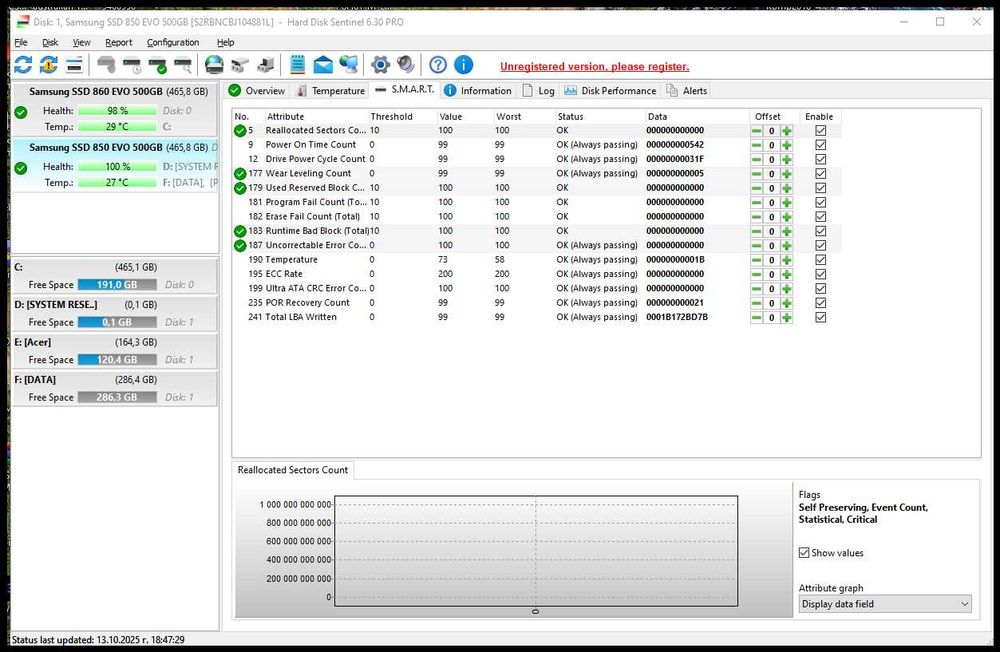Click the blue question mark help icon

pos(438,65)
